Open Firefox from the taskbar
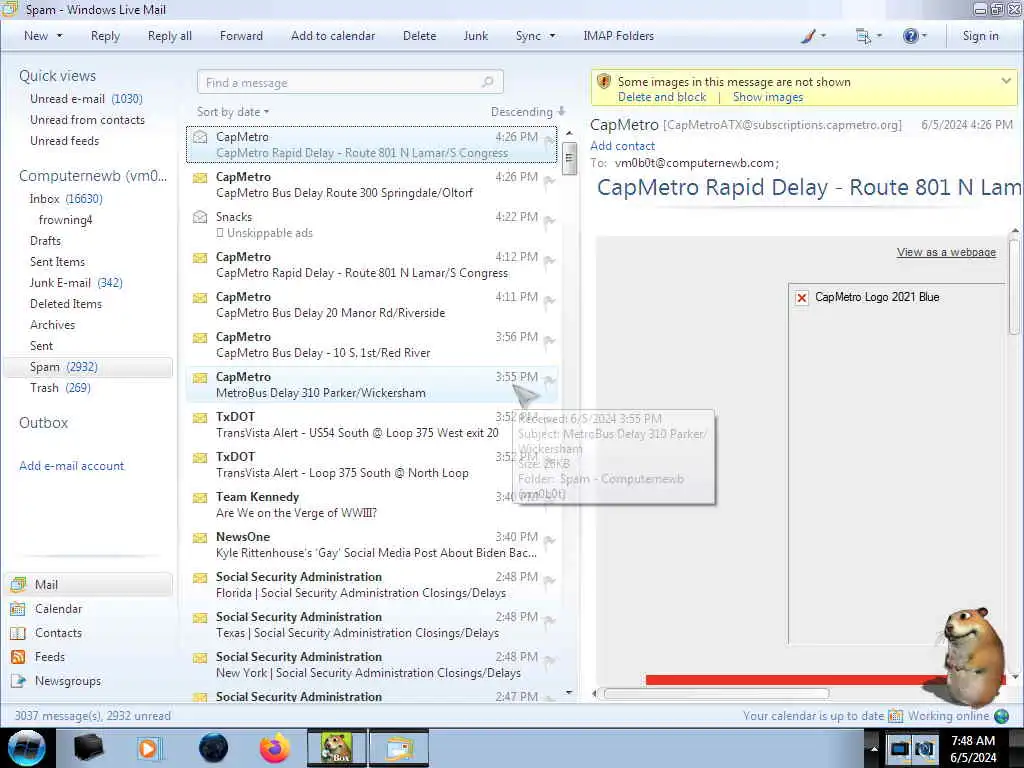This screenshot has height=768, width=1024. 275,748
